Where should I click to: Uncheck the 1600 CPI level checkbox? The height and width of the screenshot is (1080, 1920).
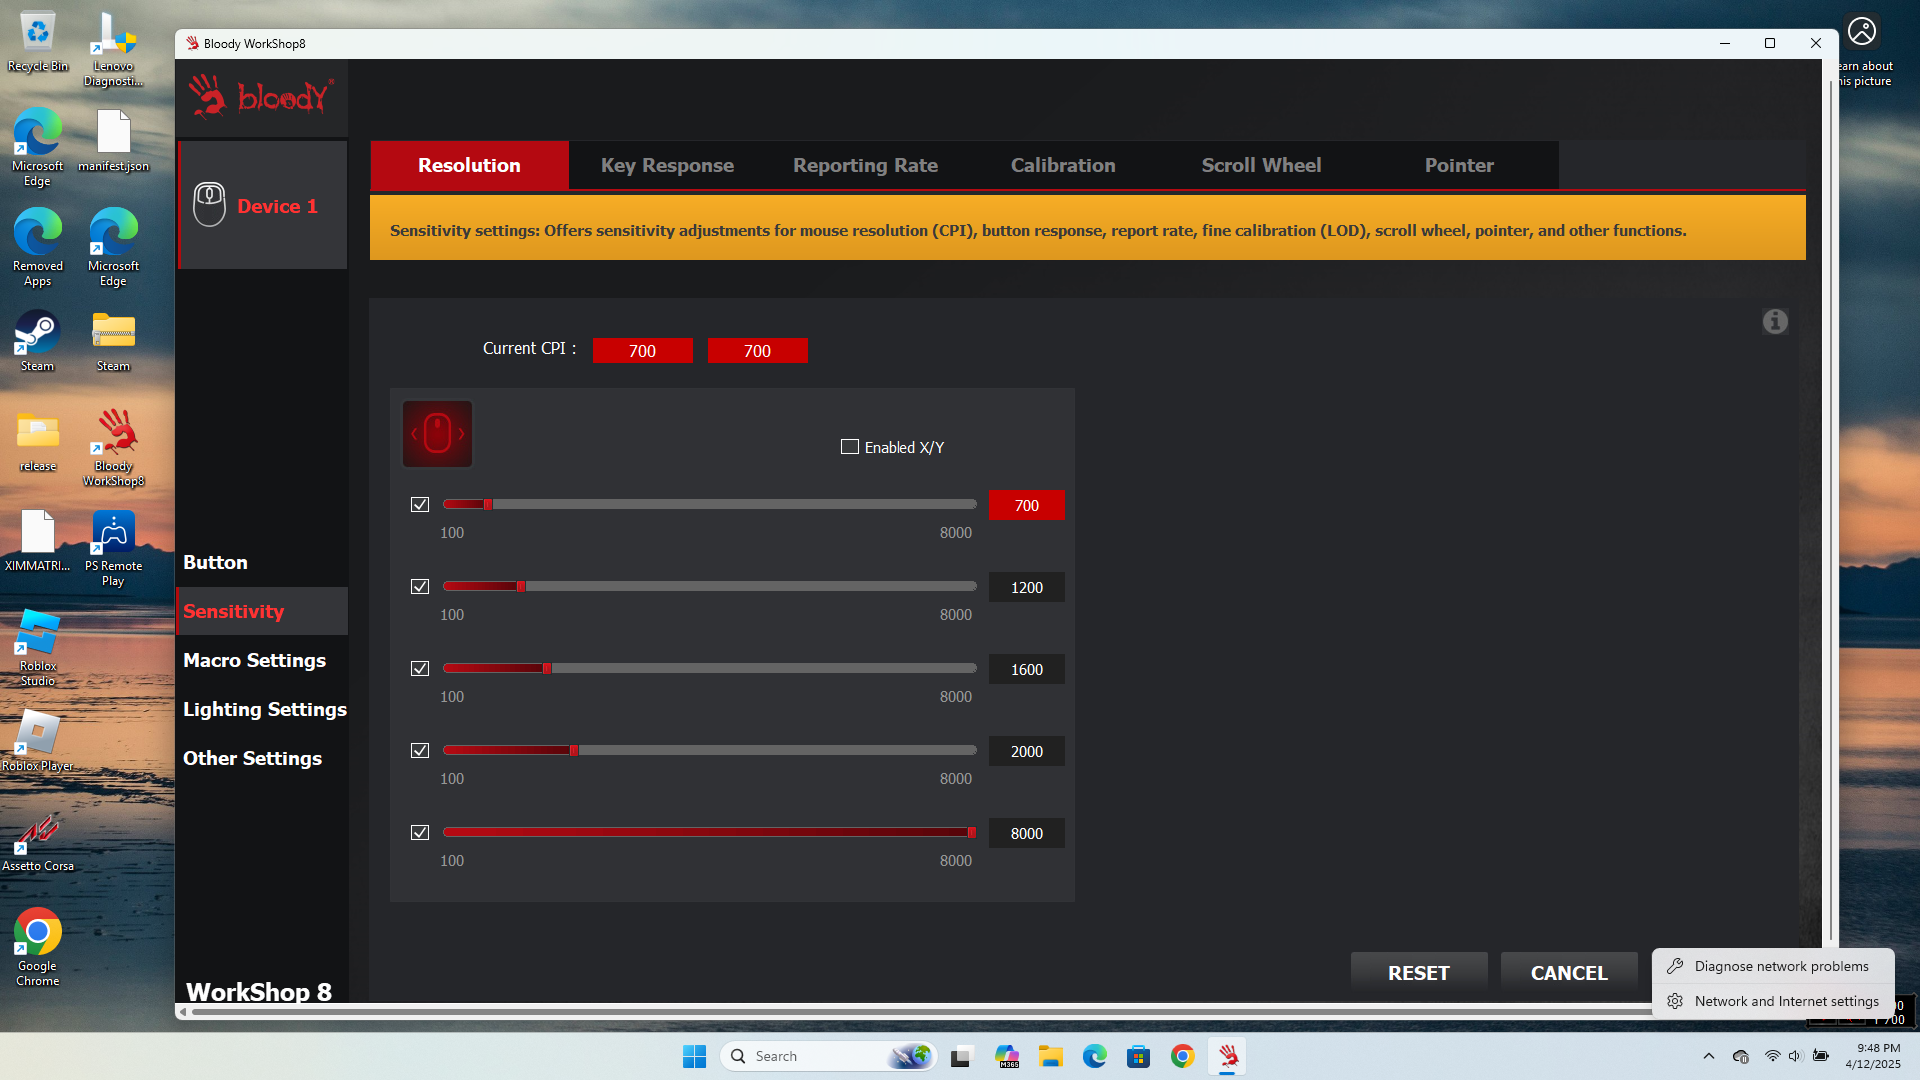point(420,669)
